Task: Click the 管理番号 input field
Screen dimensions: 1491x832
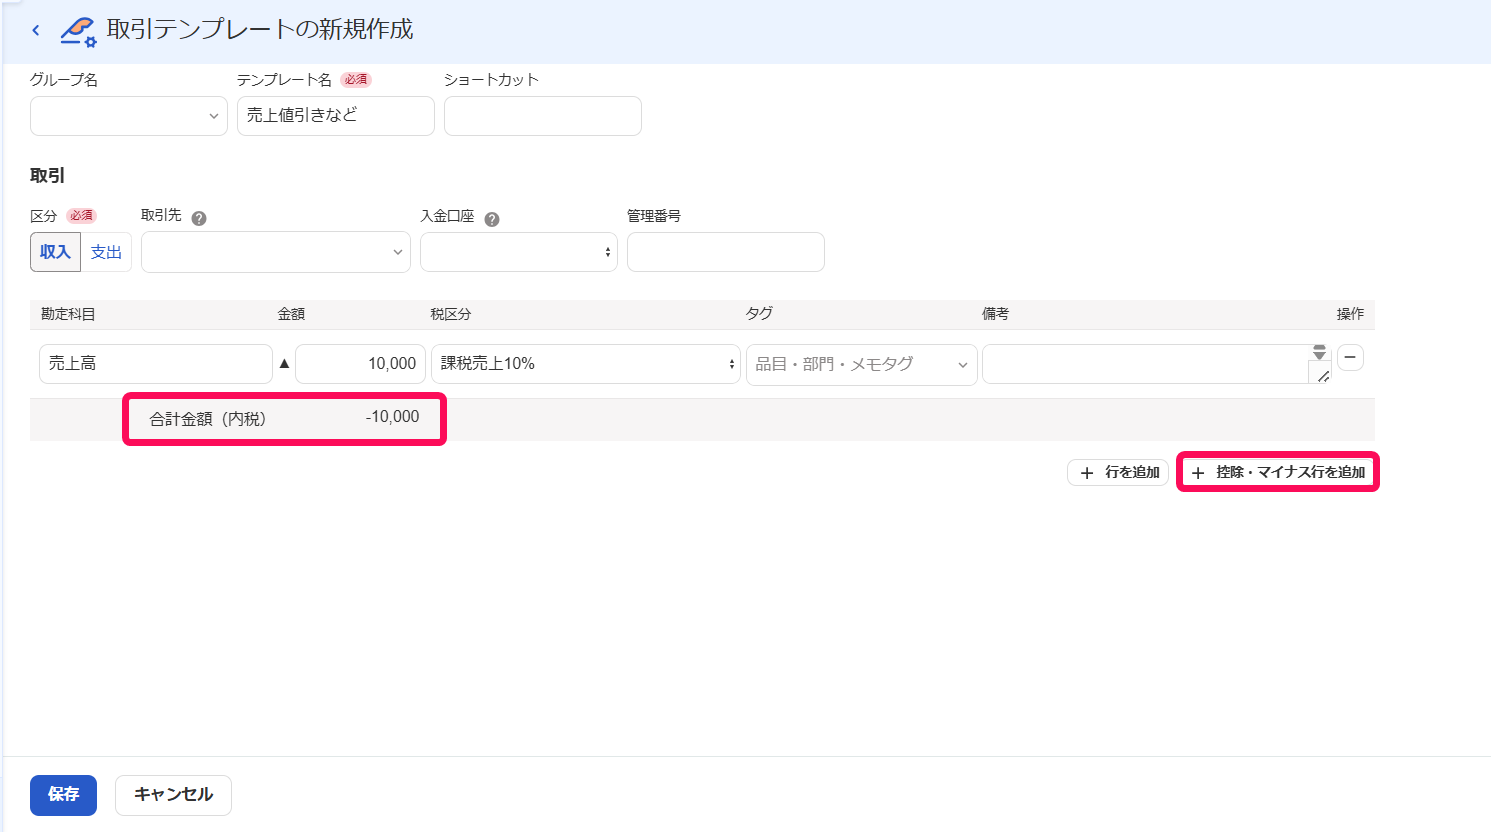Action: [726, 252]
